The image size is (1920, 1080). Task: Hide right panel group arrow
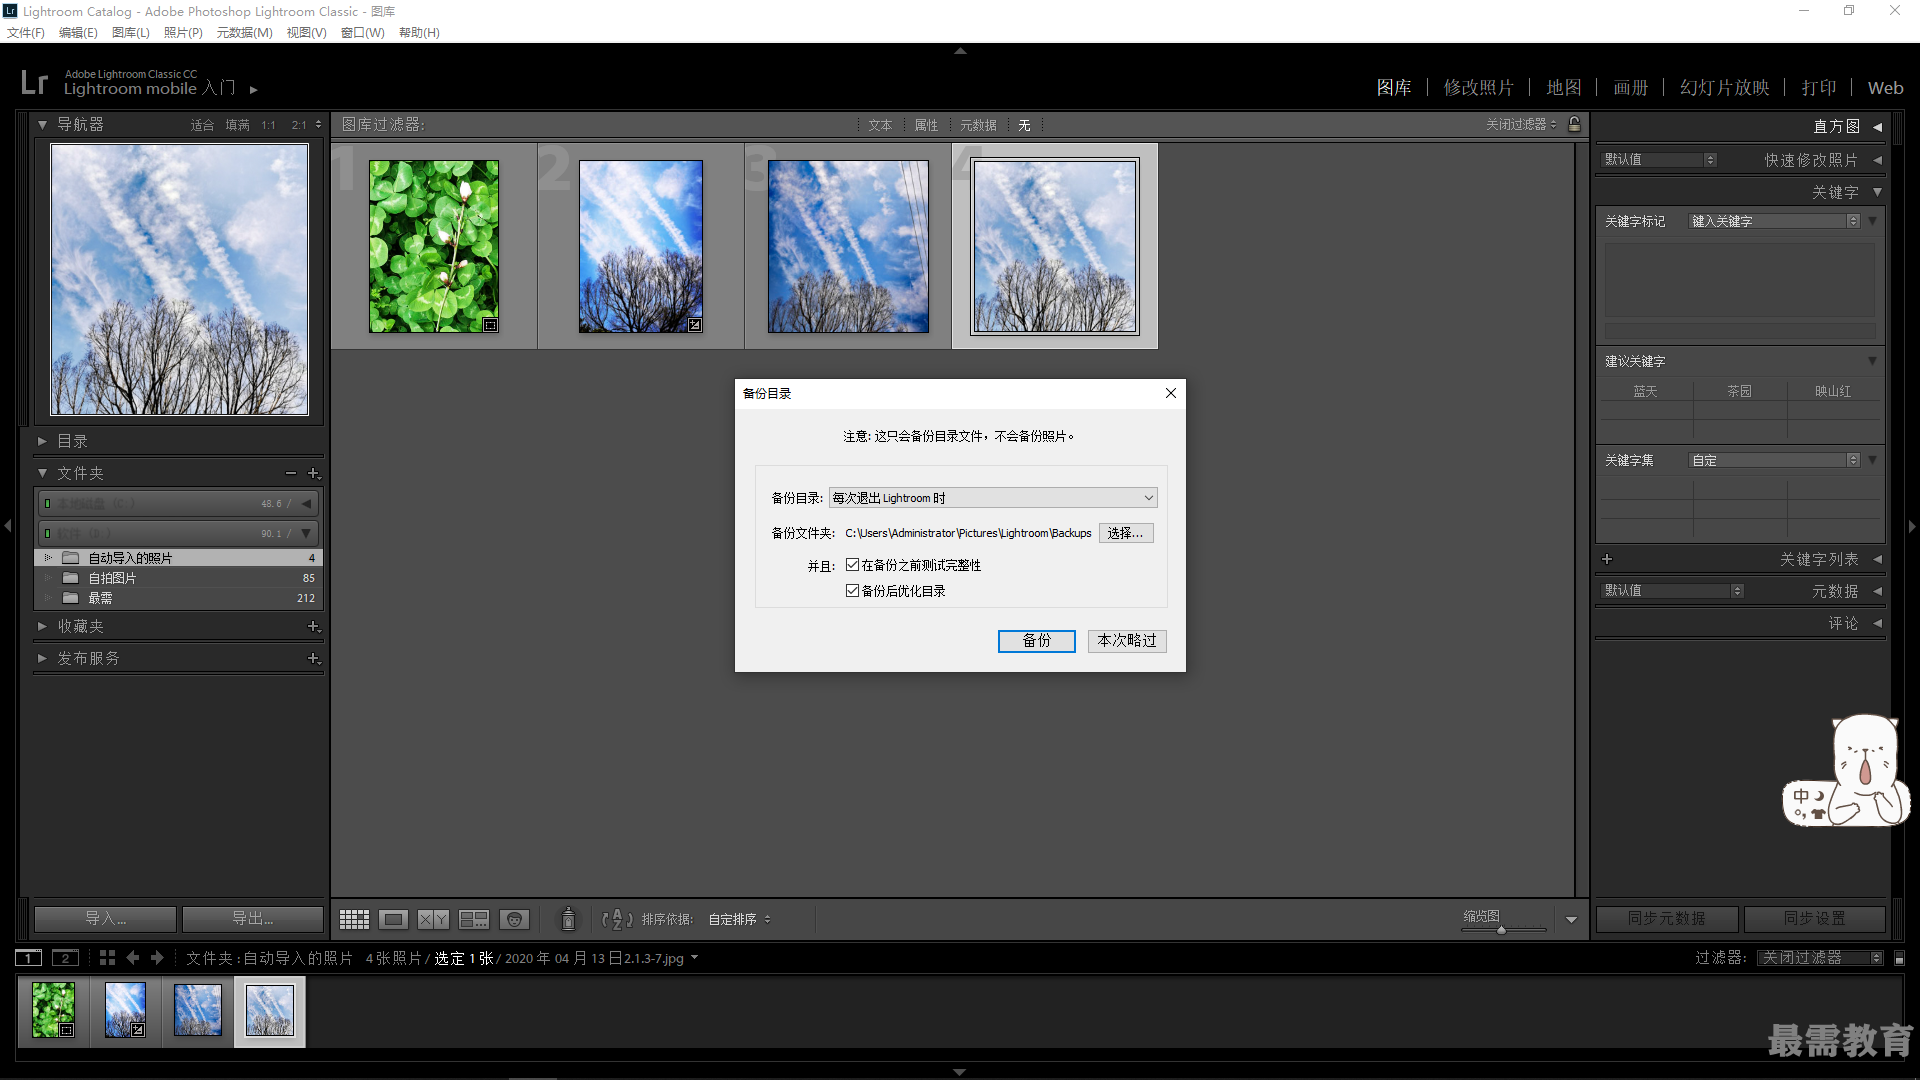click(1912, 525)
